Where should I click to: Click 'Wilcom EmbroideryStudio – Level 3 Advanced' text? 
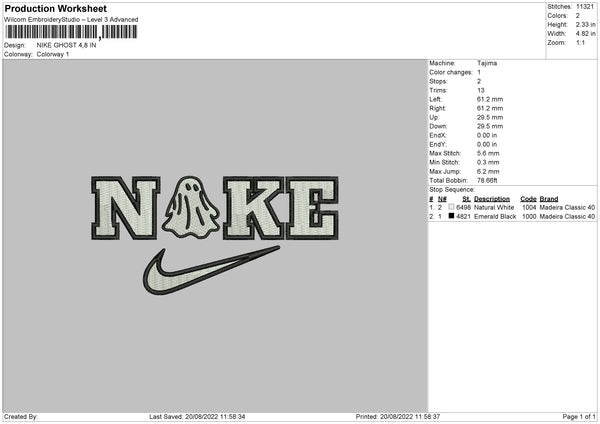pos(71,20)
